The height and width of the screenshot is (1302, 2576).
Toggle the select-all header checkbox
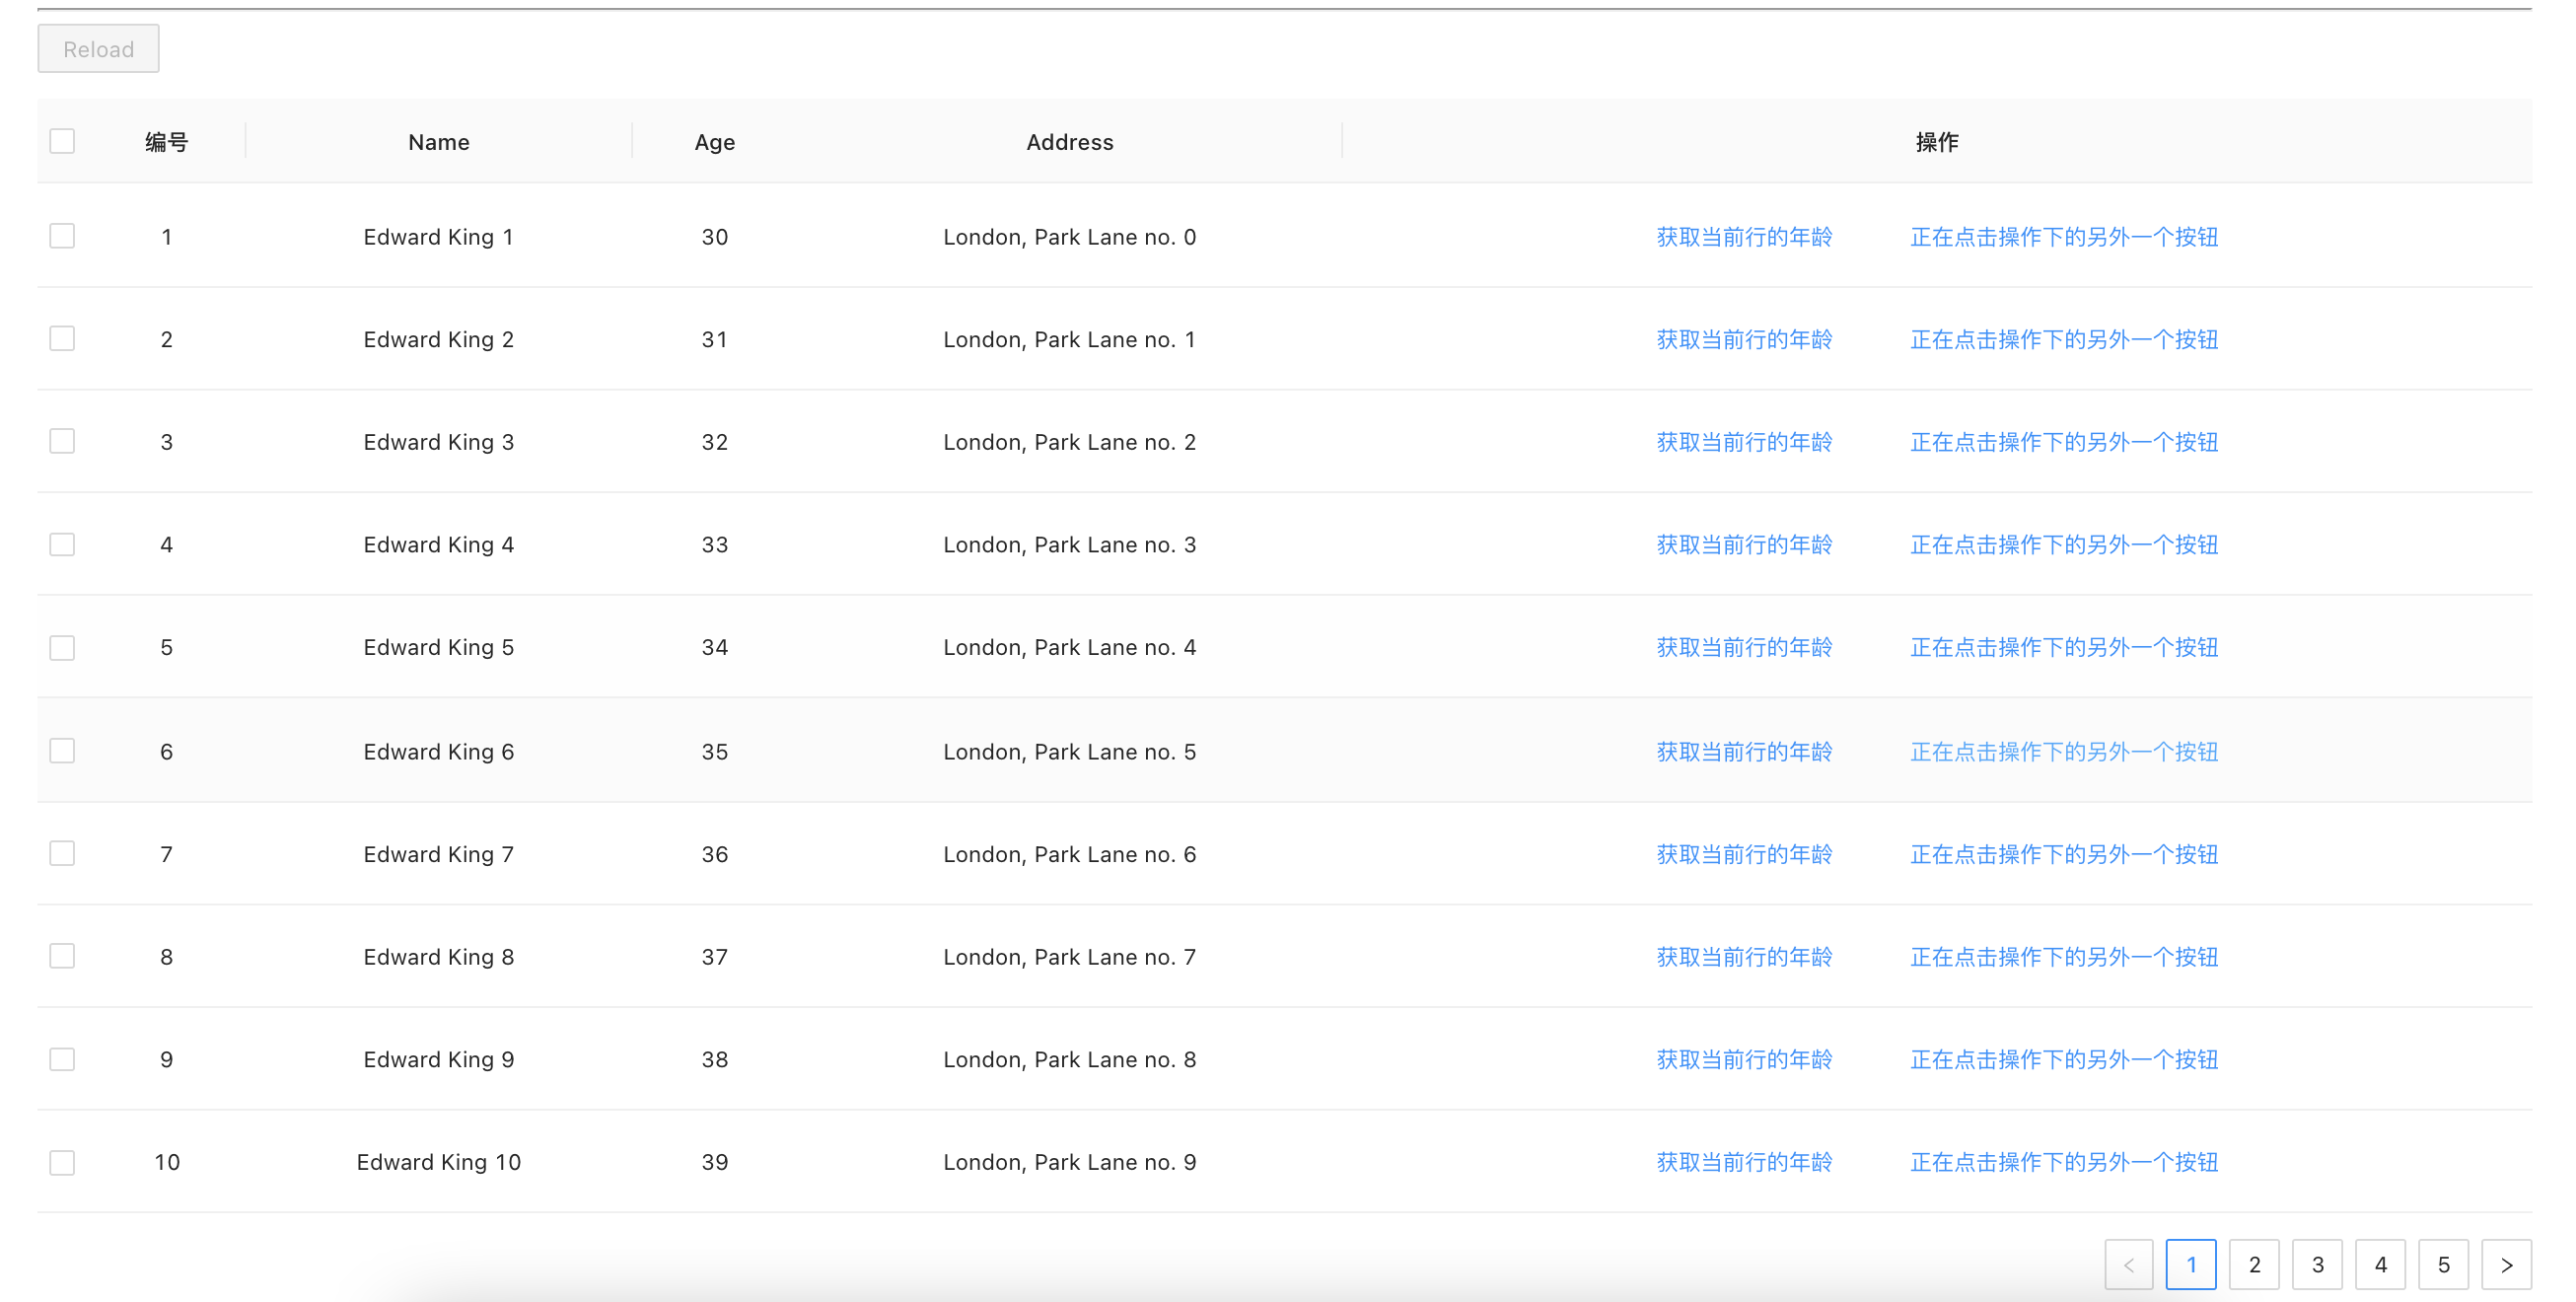pyautogui.click(x=62, y=141)
